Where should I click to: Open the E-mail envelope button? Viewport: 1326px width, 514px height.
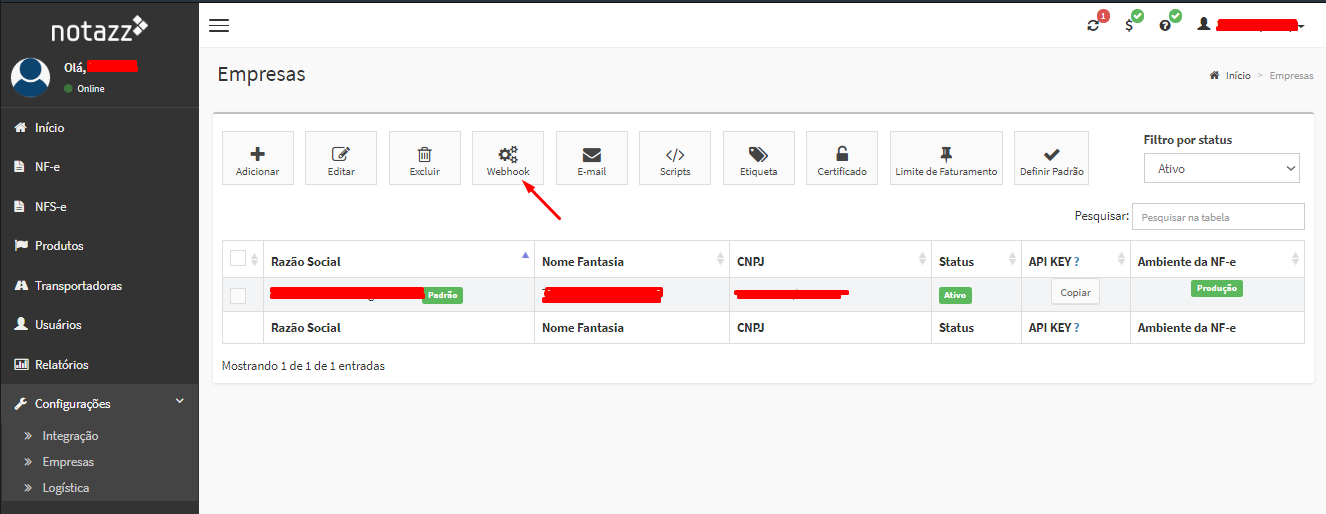click(592, 158)
